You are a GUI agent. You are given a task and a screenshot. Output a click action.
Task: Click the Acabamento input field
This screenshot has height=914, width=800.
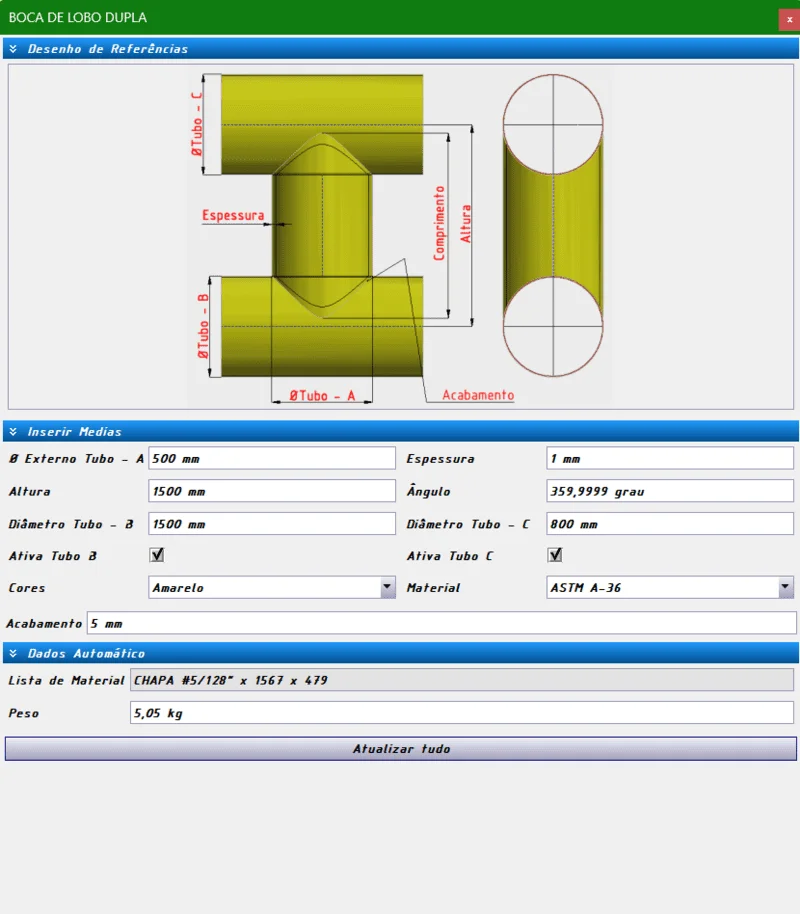tap(441, 623)
